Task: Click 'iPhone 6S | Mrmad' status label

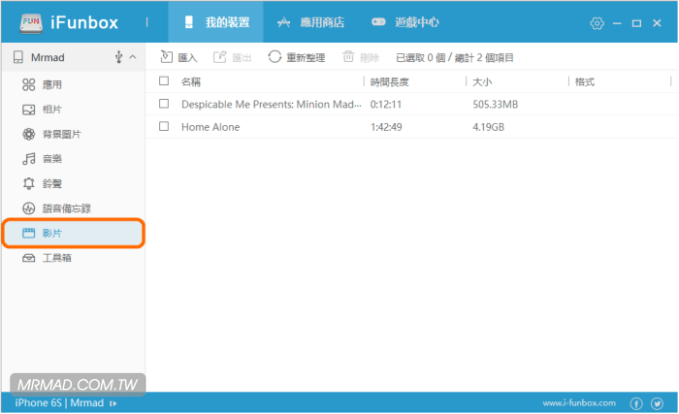Action: pyautogui.click(x=60, y=403)
